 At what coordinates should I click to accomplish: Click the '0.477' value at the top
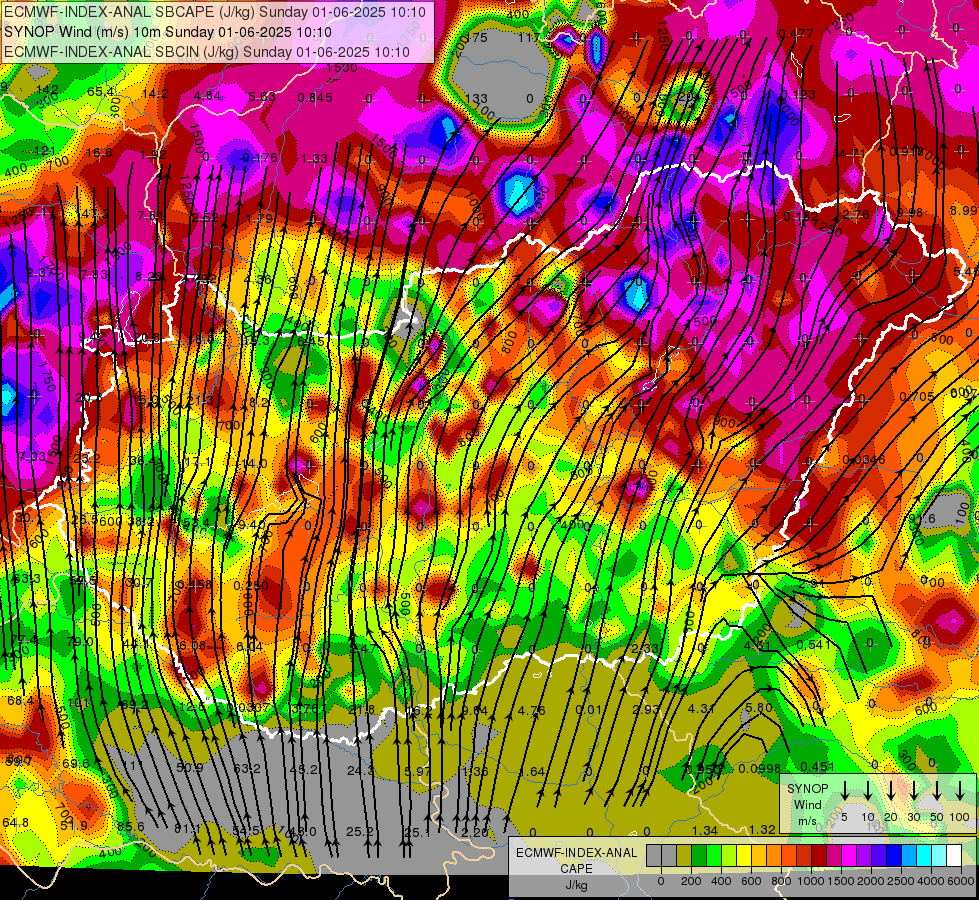(x=796, y=33)
